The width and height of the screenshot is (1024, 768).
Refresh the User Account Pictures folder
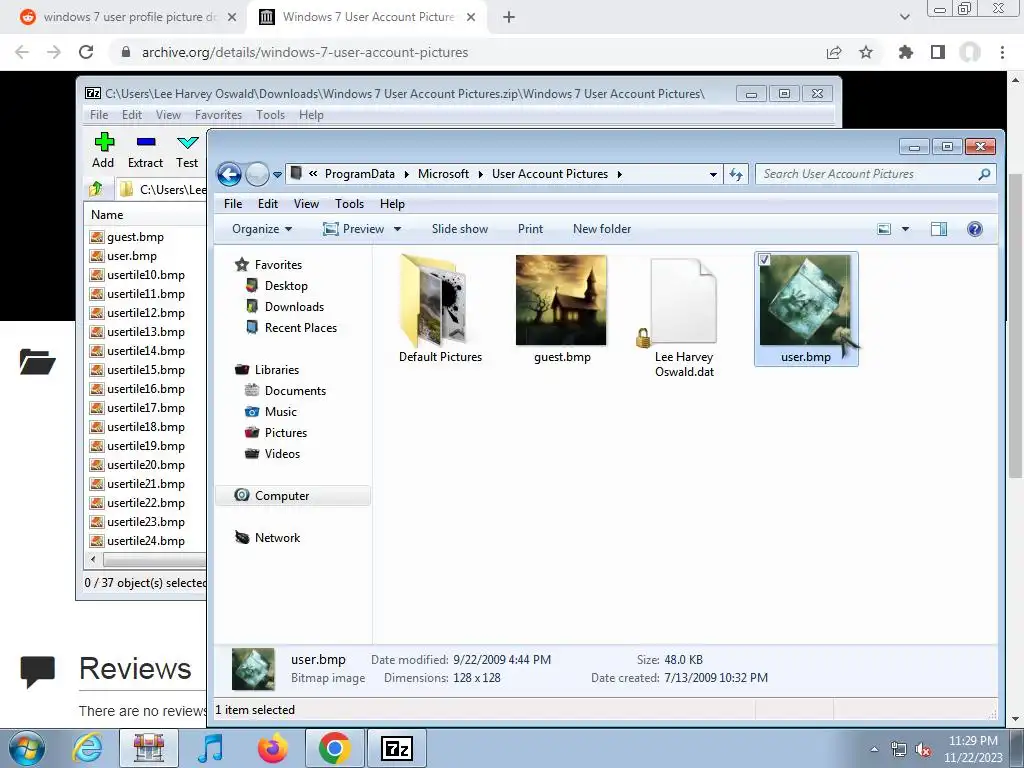pyautogui.click(x=736, y=174)
